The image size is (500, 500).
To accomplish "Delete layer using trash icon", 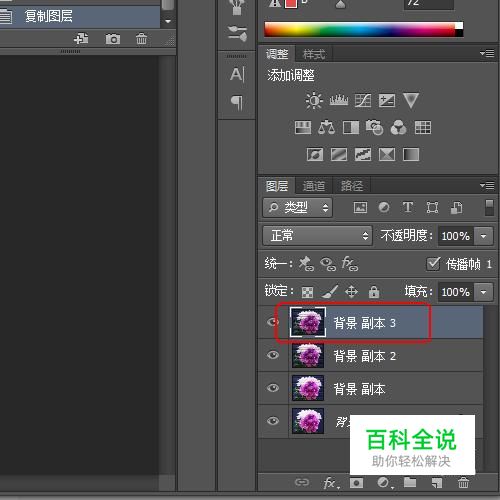I will pos(463,482).
